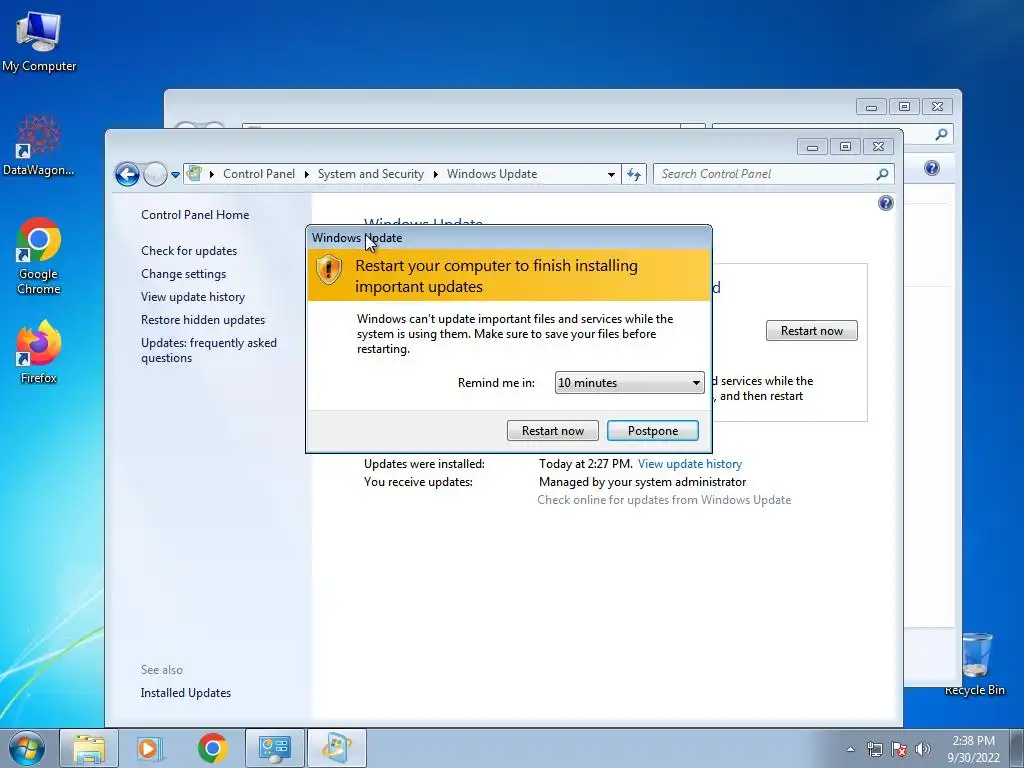This screenshot has width=1024, height=768.
Task: Open Change settings link
Action: pyautogui.click(x=184, y=274)
